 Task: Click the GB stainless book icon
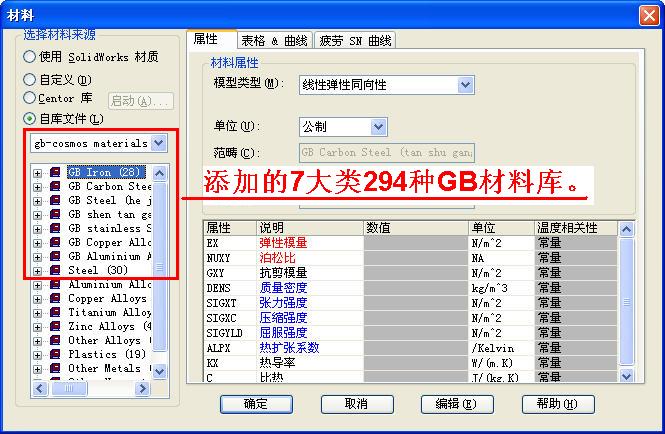point(55,228)
